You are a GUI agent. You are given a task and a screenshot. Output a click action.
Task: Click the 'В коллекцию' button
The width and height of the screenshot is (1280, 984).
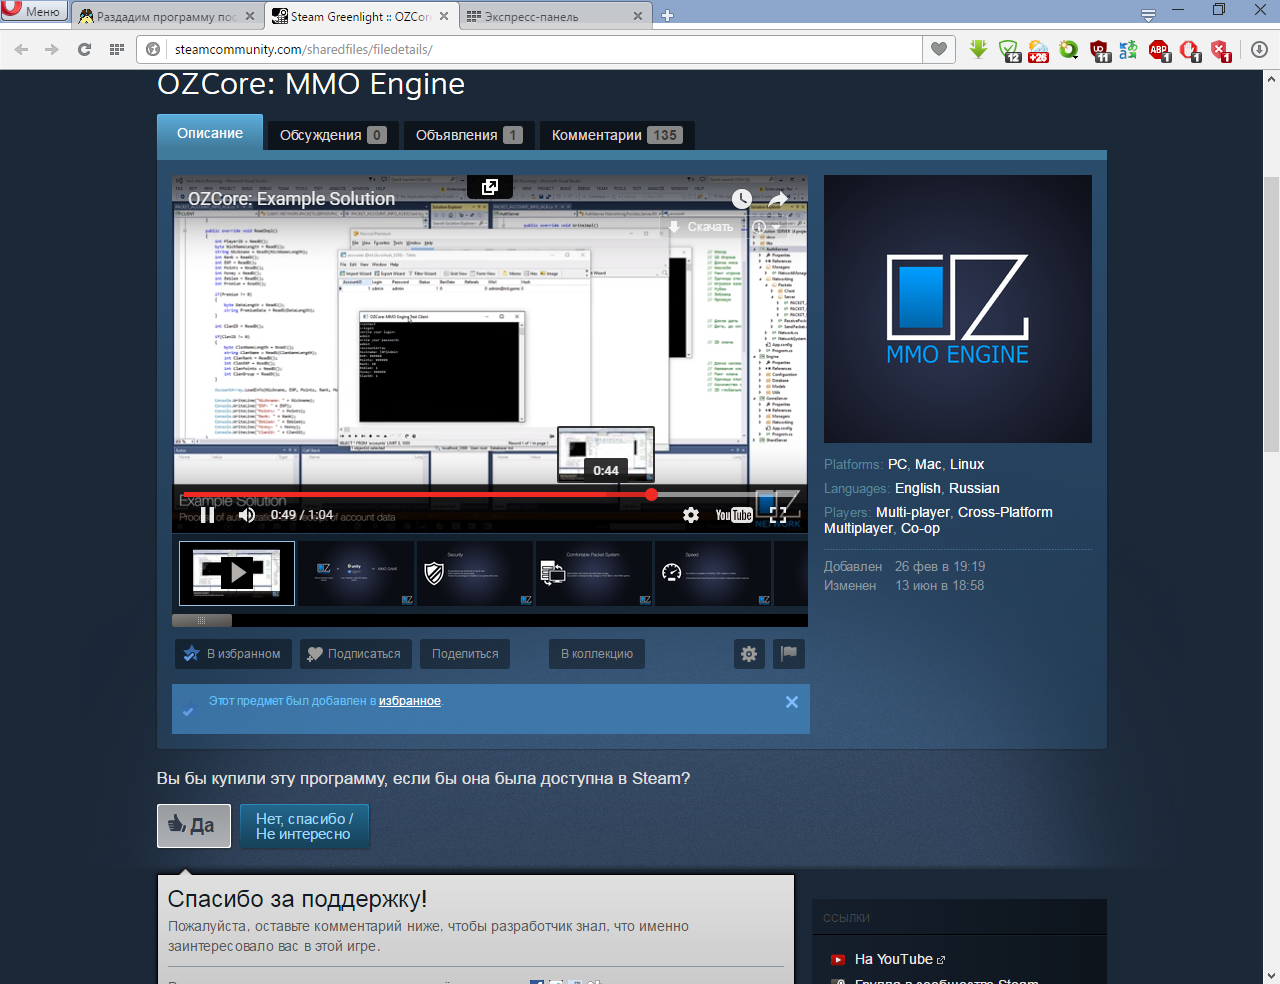point(597,654)
